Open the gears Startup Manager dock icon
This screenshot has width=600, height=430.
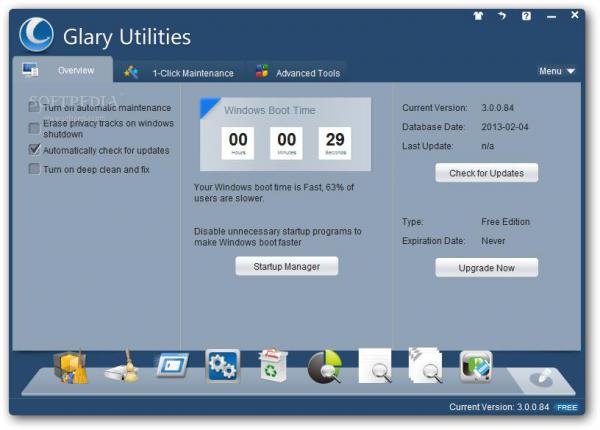pyautogui.click(x=223, y=366)
